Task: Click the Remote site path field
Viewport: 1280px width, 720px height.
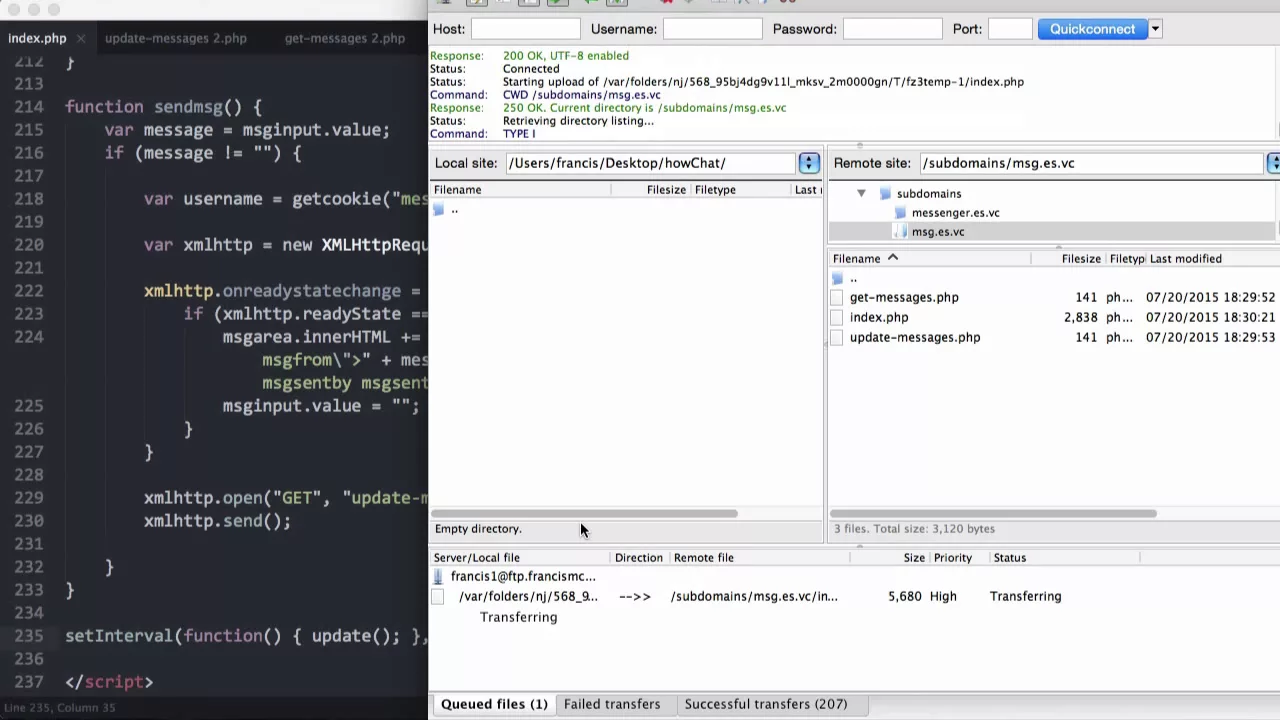Action: (x=1091, y=163)
